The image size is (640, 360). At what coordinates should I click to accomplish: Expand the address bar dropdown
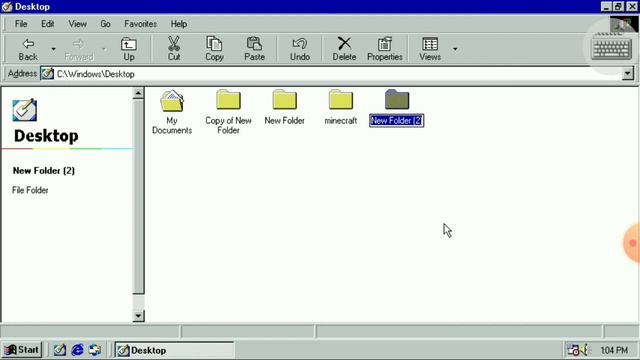(628, 74)
